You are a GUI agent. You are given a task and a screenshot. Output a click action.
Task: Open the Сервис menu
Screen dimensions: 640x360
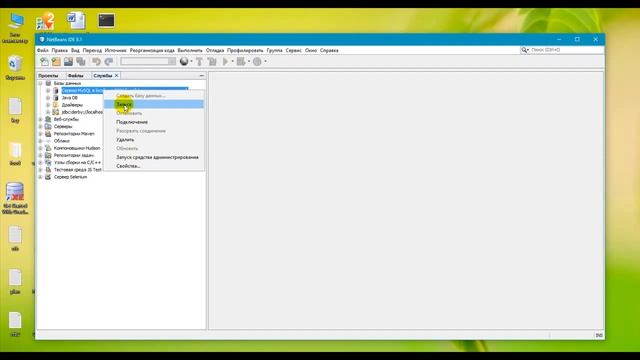(293, 50)
